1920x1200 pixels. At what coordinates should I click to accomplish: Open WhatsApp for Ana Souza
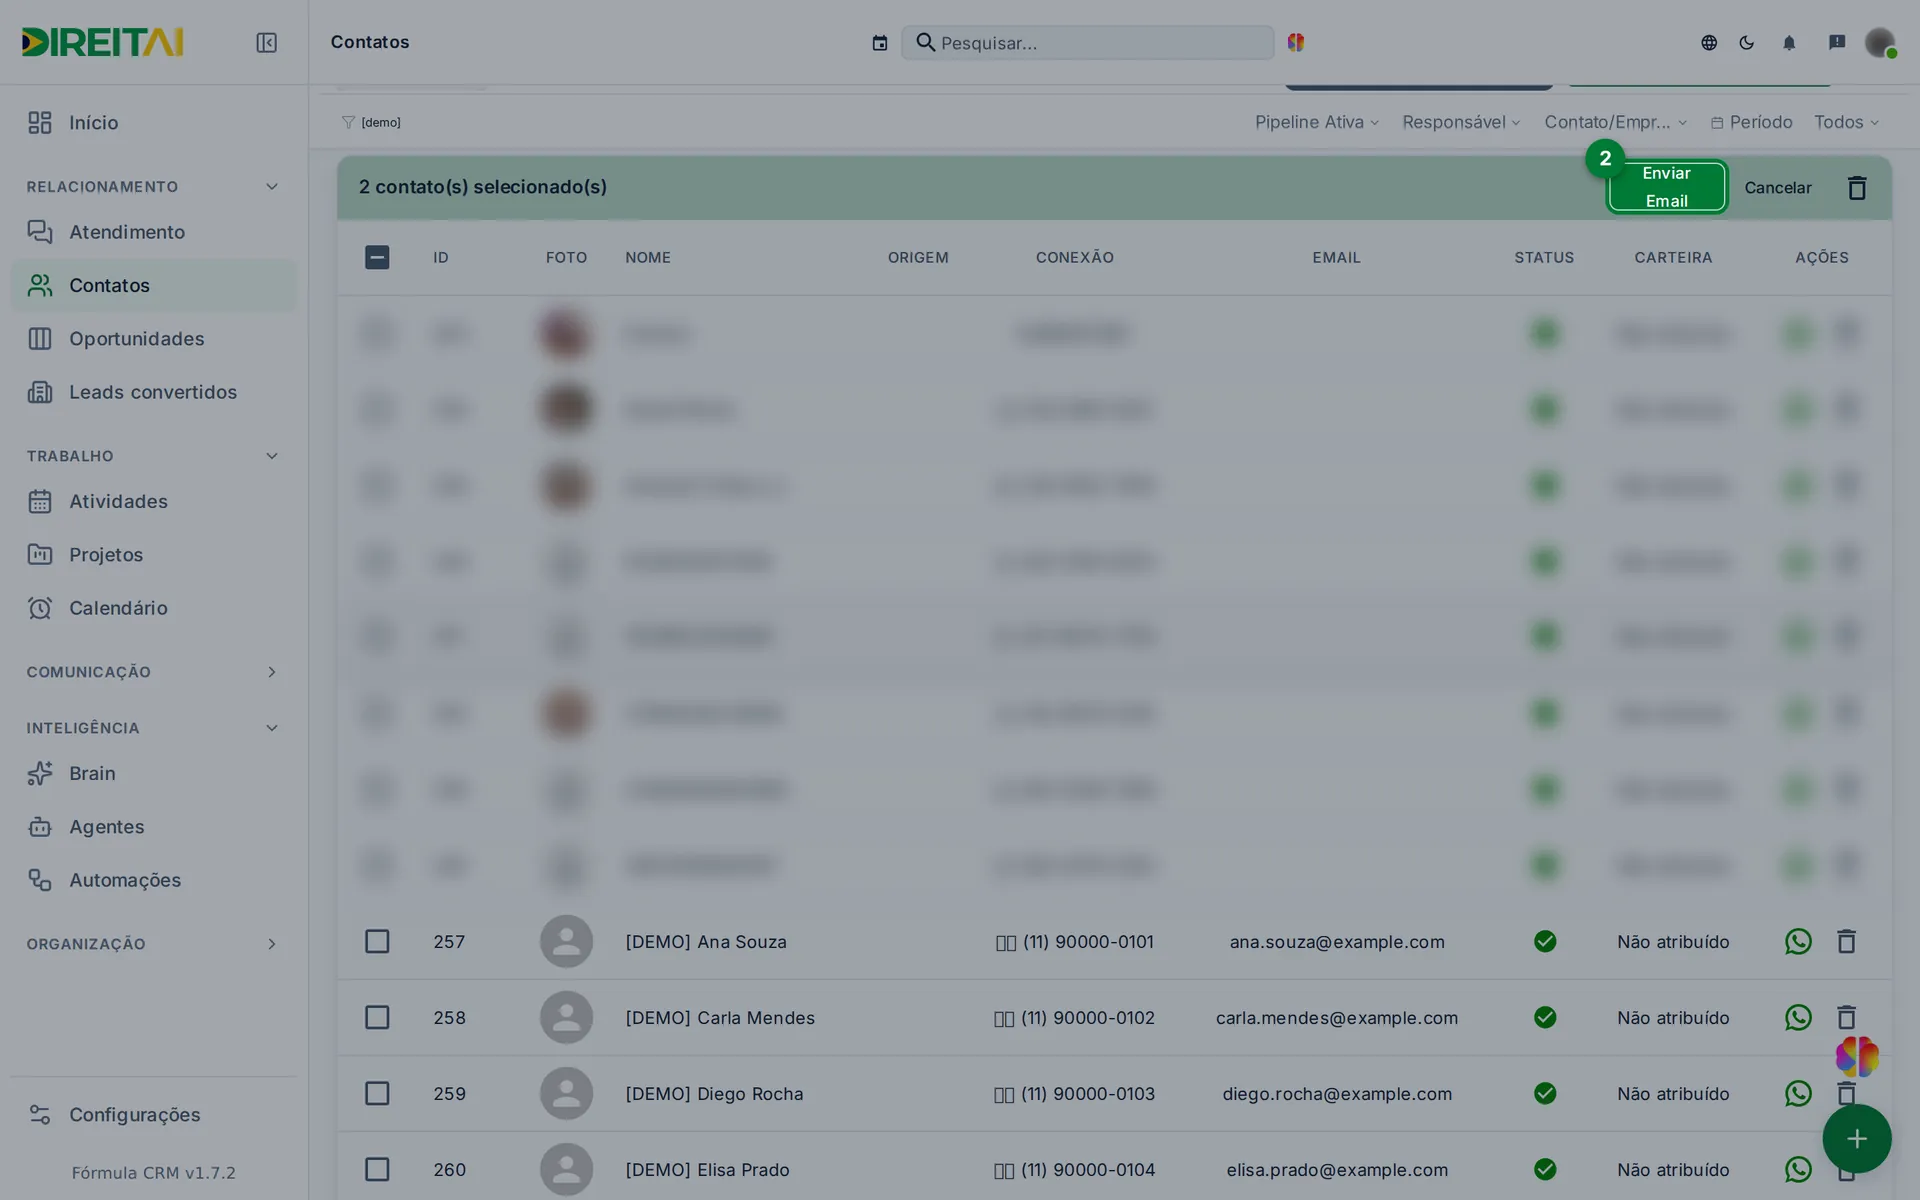pos(1798,941)
